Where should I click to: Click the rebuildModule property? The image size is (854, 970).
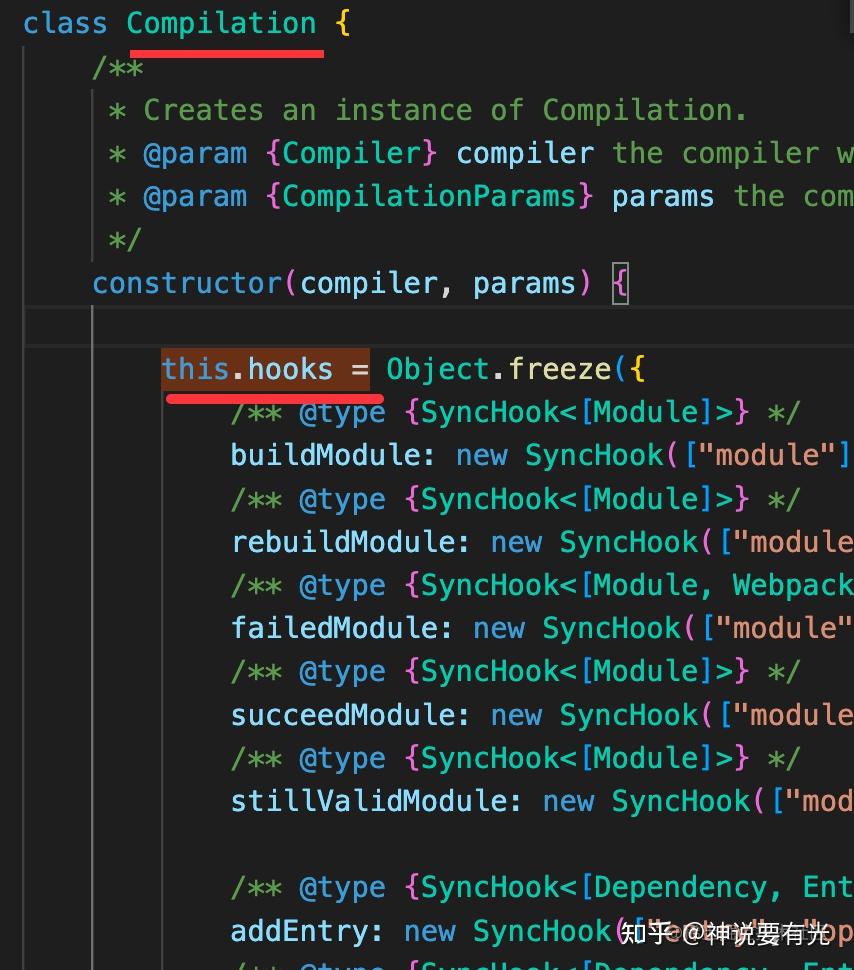tap(343, 543)
